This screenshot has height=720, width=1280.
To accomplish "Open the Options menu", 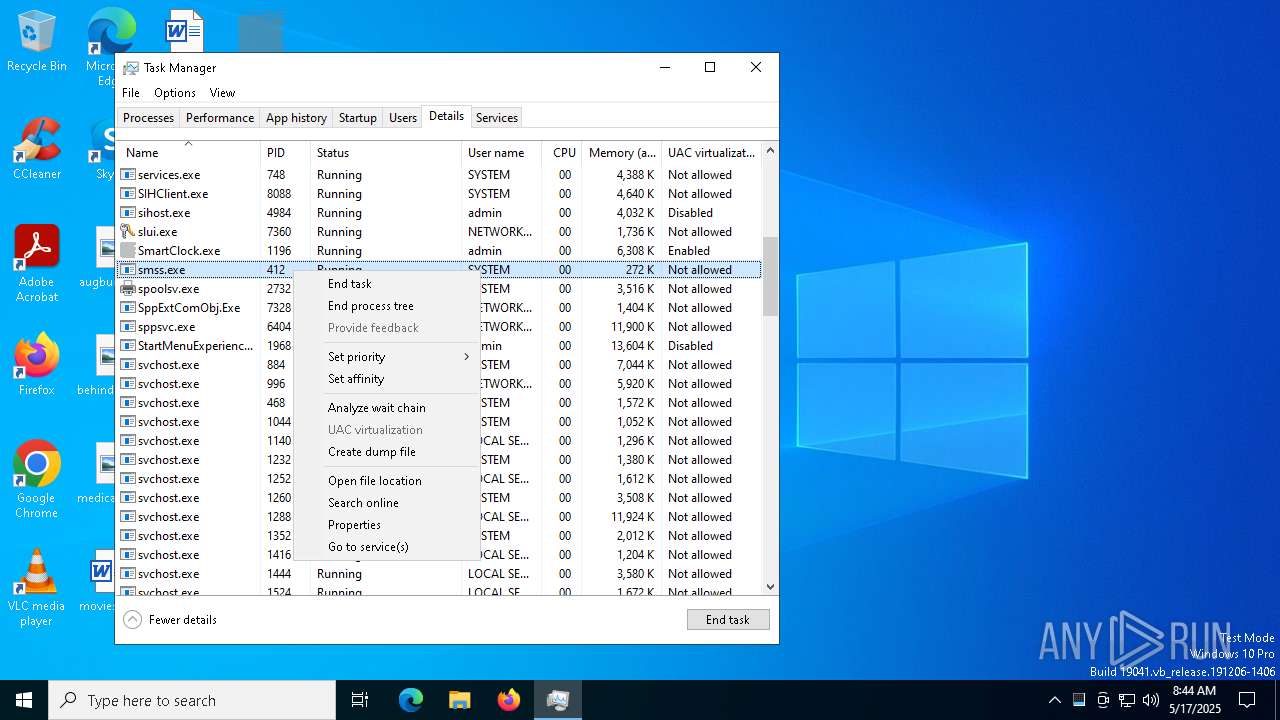I will click(175, 93).
